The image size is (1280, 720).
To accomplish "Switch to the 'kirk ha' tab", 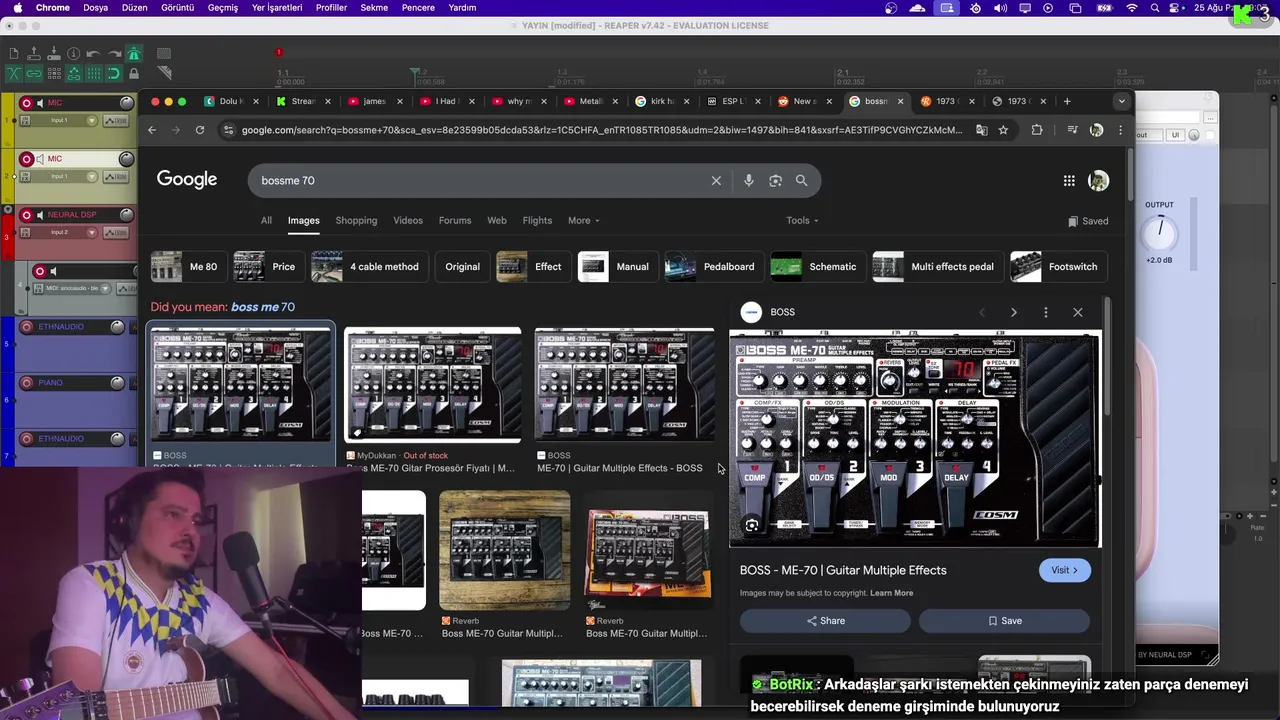I will click(x=664, y=101).
